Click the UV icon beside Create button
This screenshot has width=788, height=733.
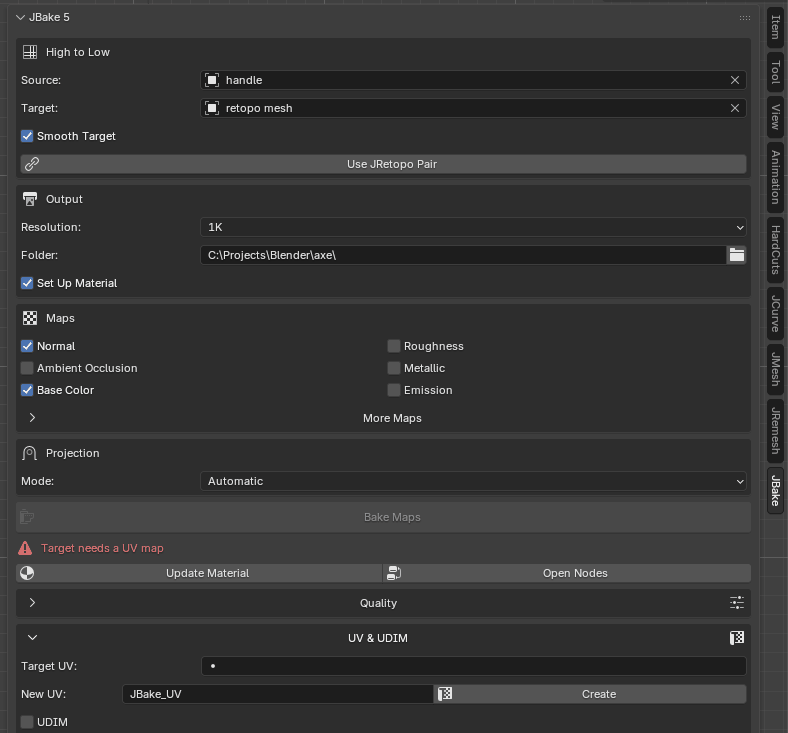click(445, 694)
